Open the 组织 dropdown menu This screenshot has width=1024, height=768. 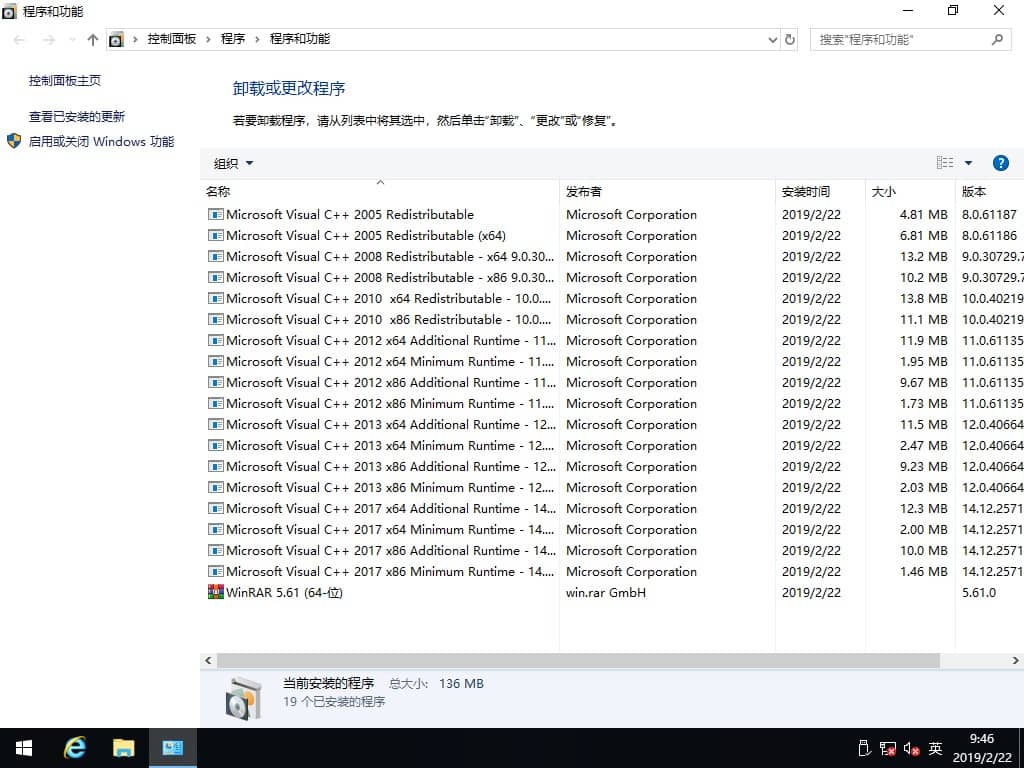pos(232,162)
